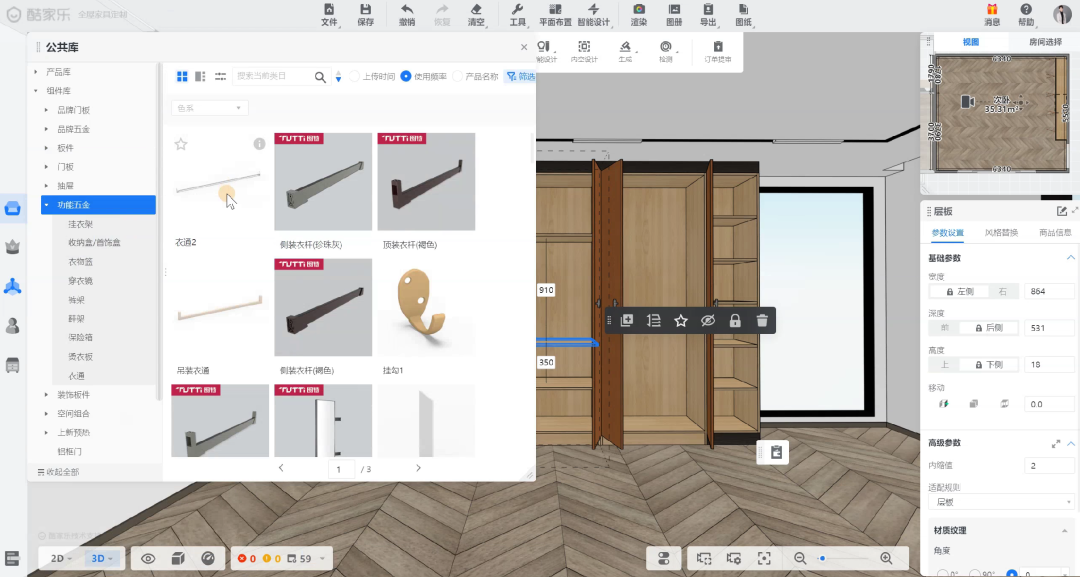Image resolution: width=1080 pixels, height=577 pixels.
Task: Click the 筛选 filter button
Action: 521,76
